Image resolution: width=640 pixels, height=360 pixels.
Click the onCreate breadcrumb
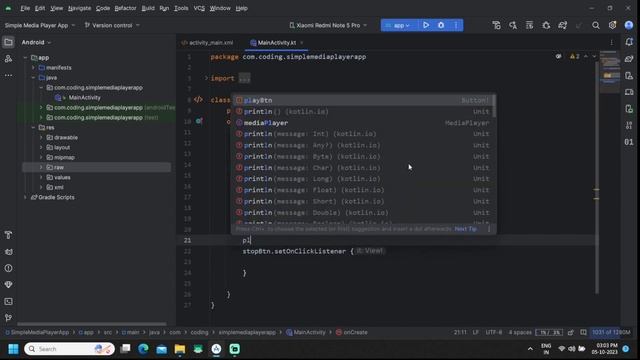click(x=351, y=332)
